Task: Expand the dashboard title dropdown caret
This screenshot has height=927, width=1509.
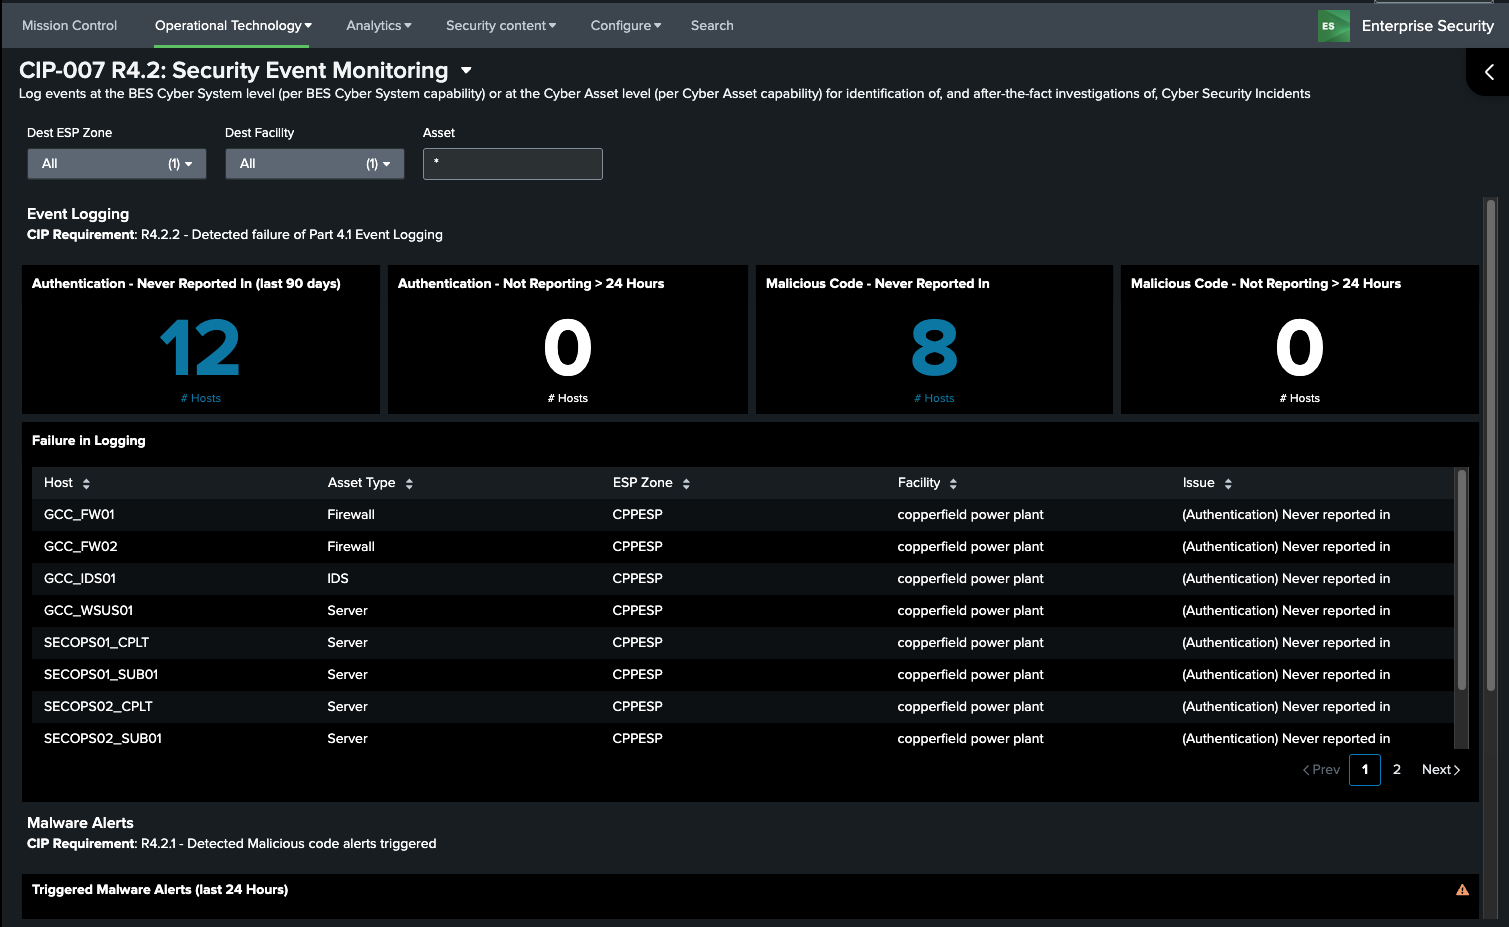Action: coord(466,71)
